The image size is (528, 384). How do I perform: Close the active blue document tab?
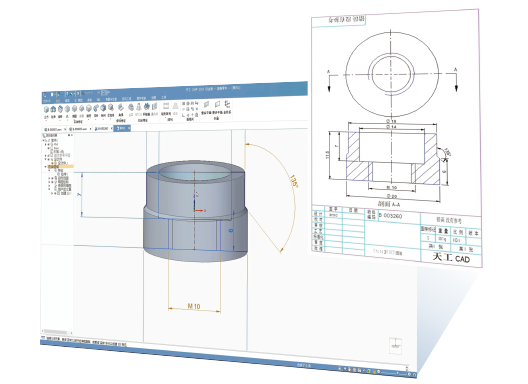[x=129, y=128]
